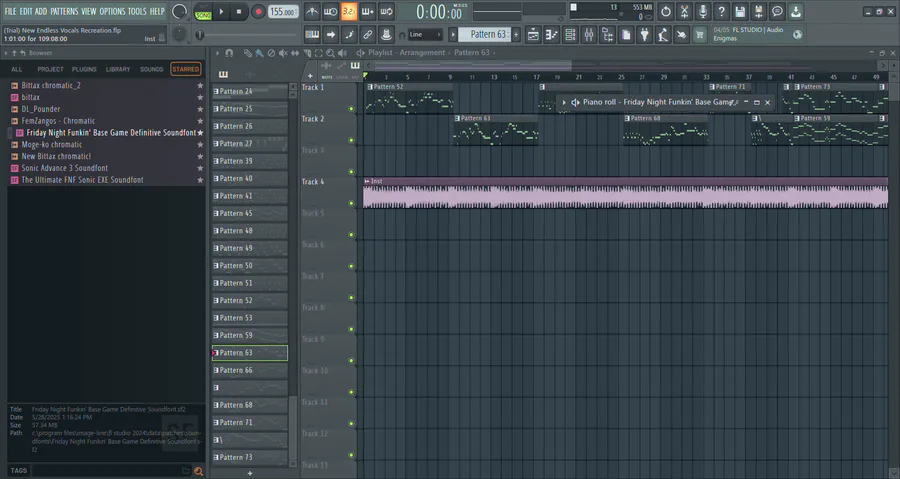This screenshot has width=900, height=479.
Task: Select the Playlist zoom tool
Action: (331, 53)
